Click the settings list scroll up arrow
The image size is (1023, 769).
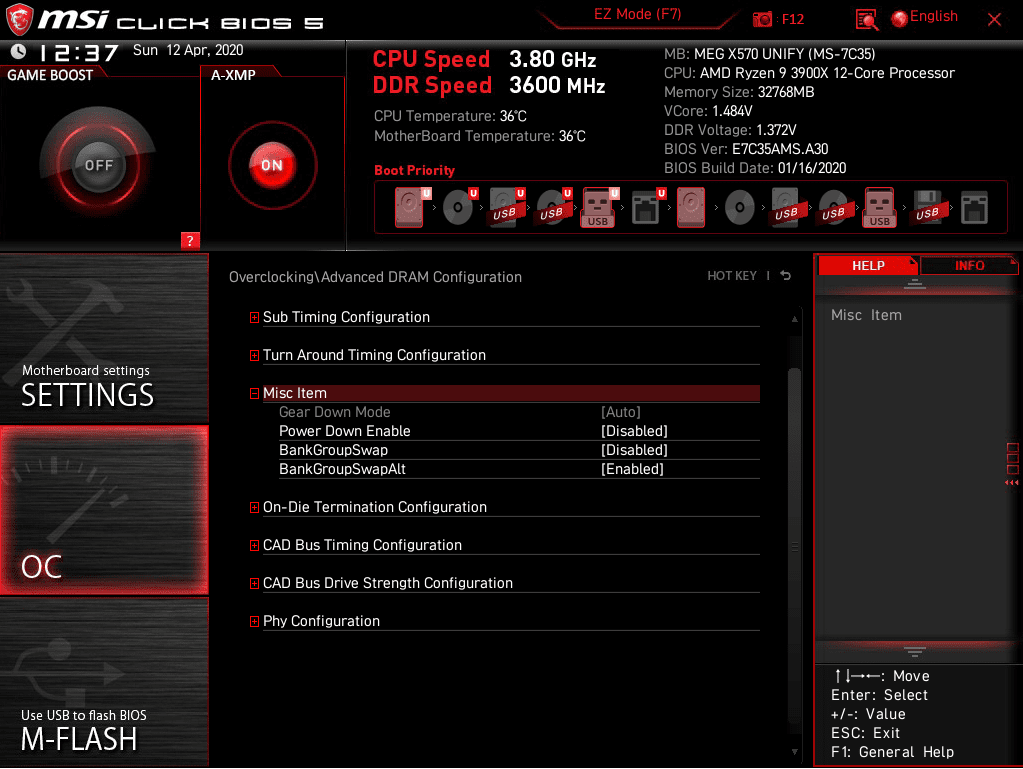point(795,319)
